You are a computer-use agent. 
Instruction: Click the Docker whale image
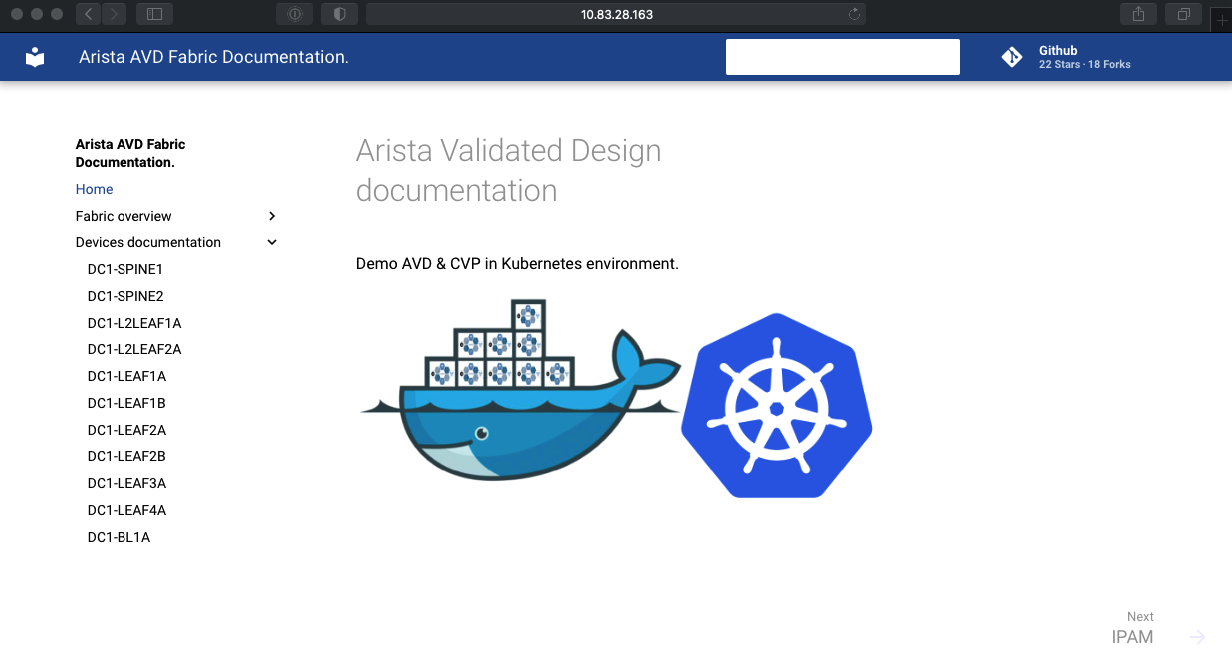click(520, 390)
